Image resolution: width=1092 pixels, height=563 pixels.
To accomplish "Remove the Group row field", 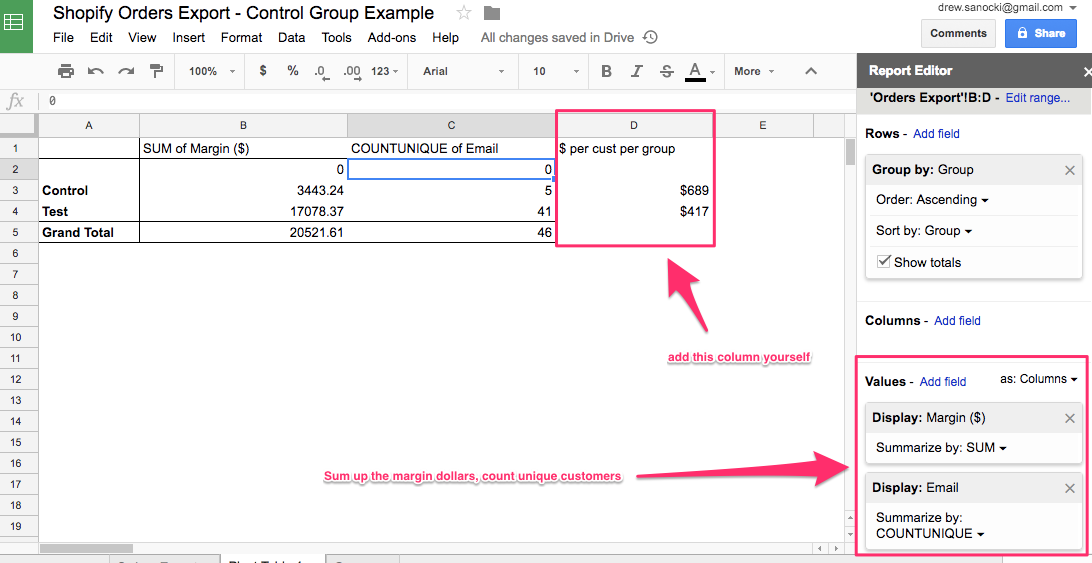I will coord(1070,170).
